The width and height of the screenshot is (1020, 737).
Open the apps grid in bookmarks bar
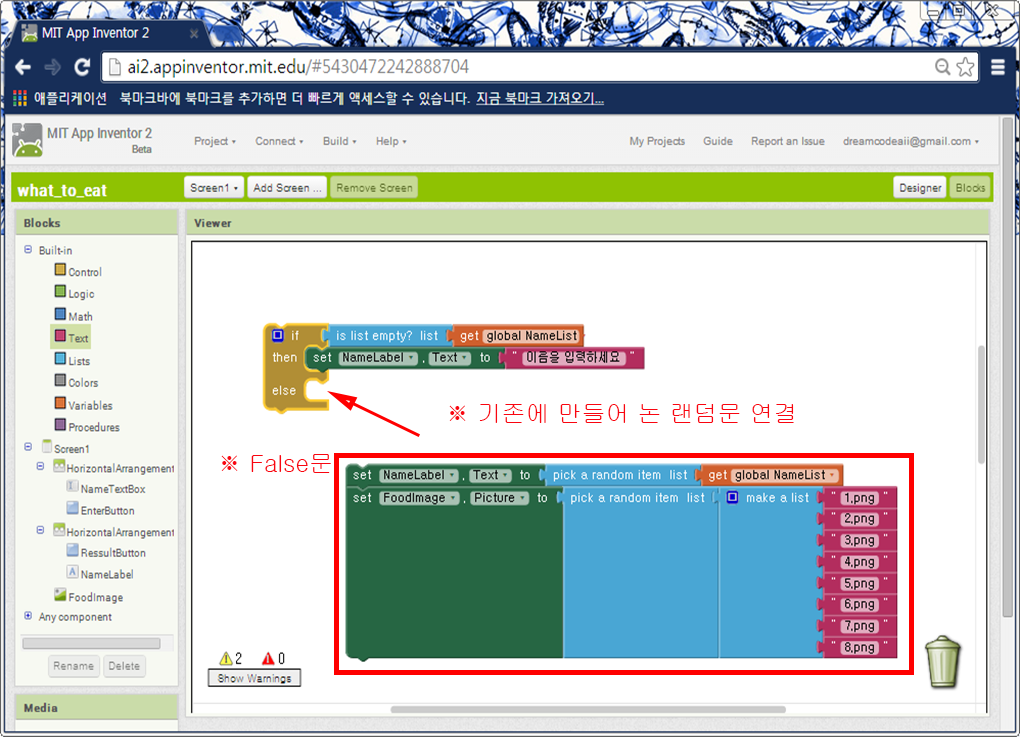pos(20,98)
